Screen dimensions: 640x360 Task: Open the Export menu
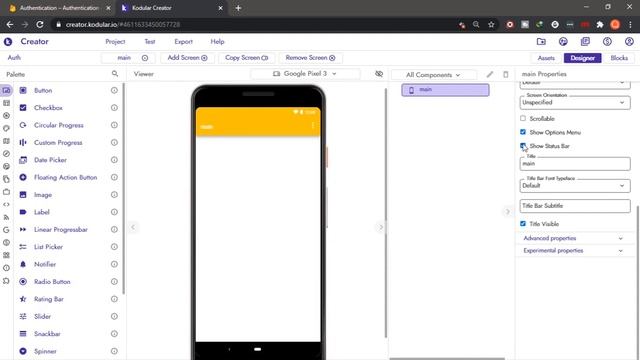click(x=183, y=42)
